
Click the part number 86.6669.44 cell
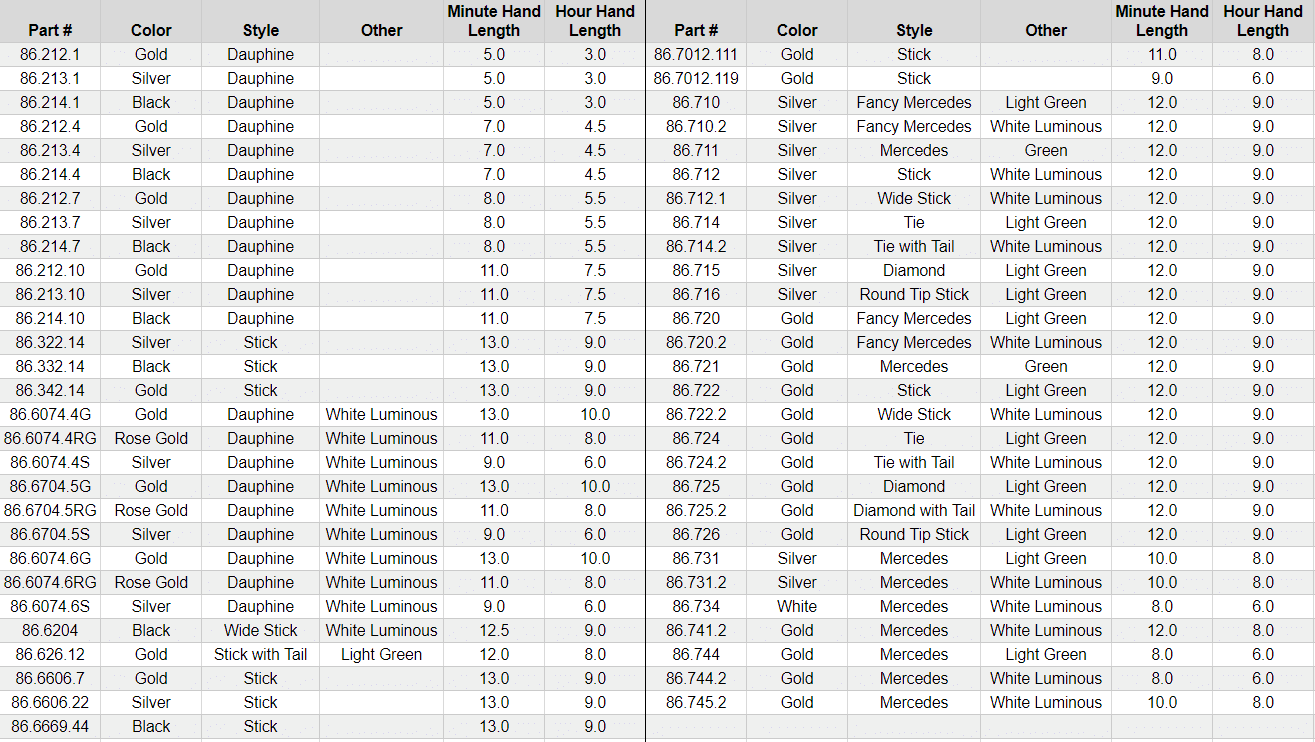coord(50,726)
